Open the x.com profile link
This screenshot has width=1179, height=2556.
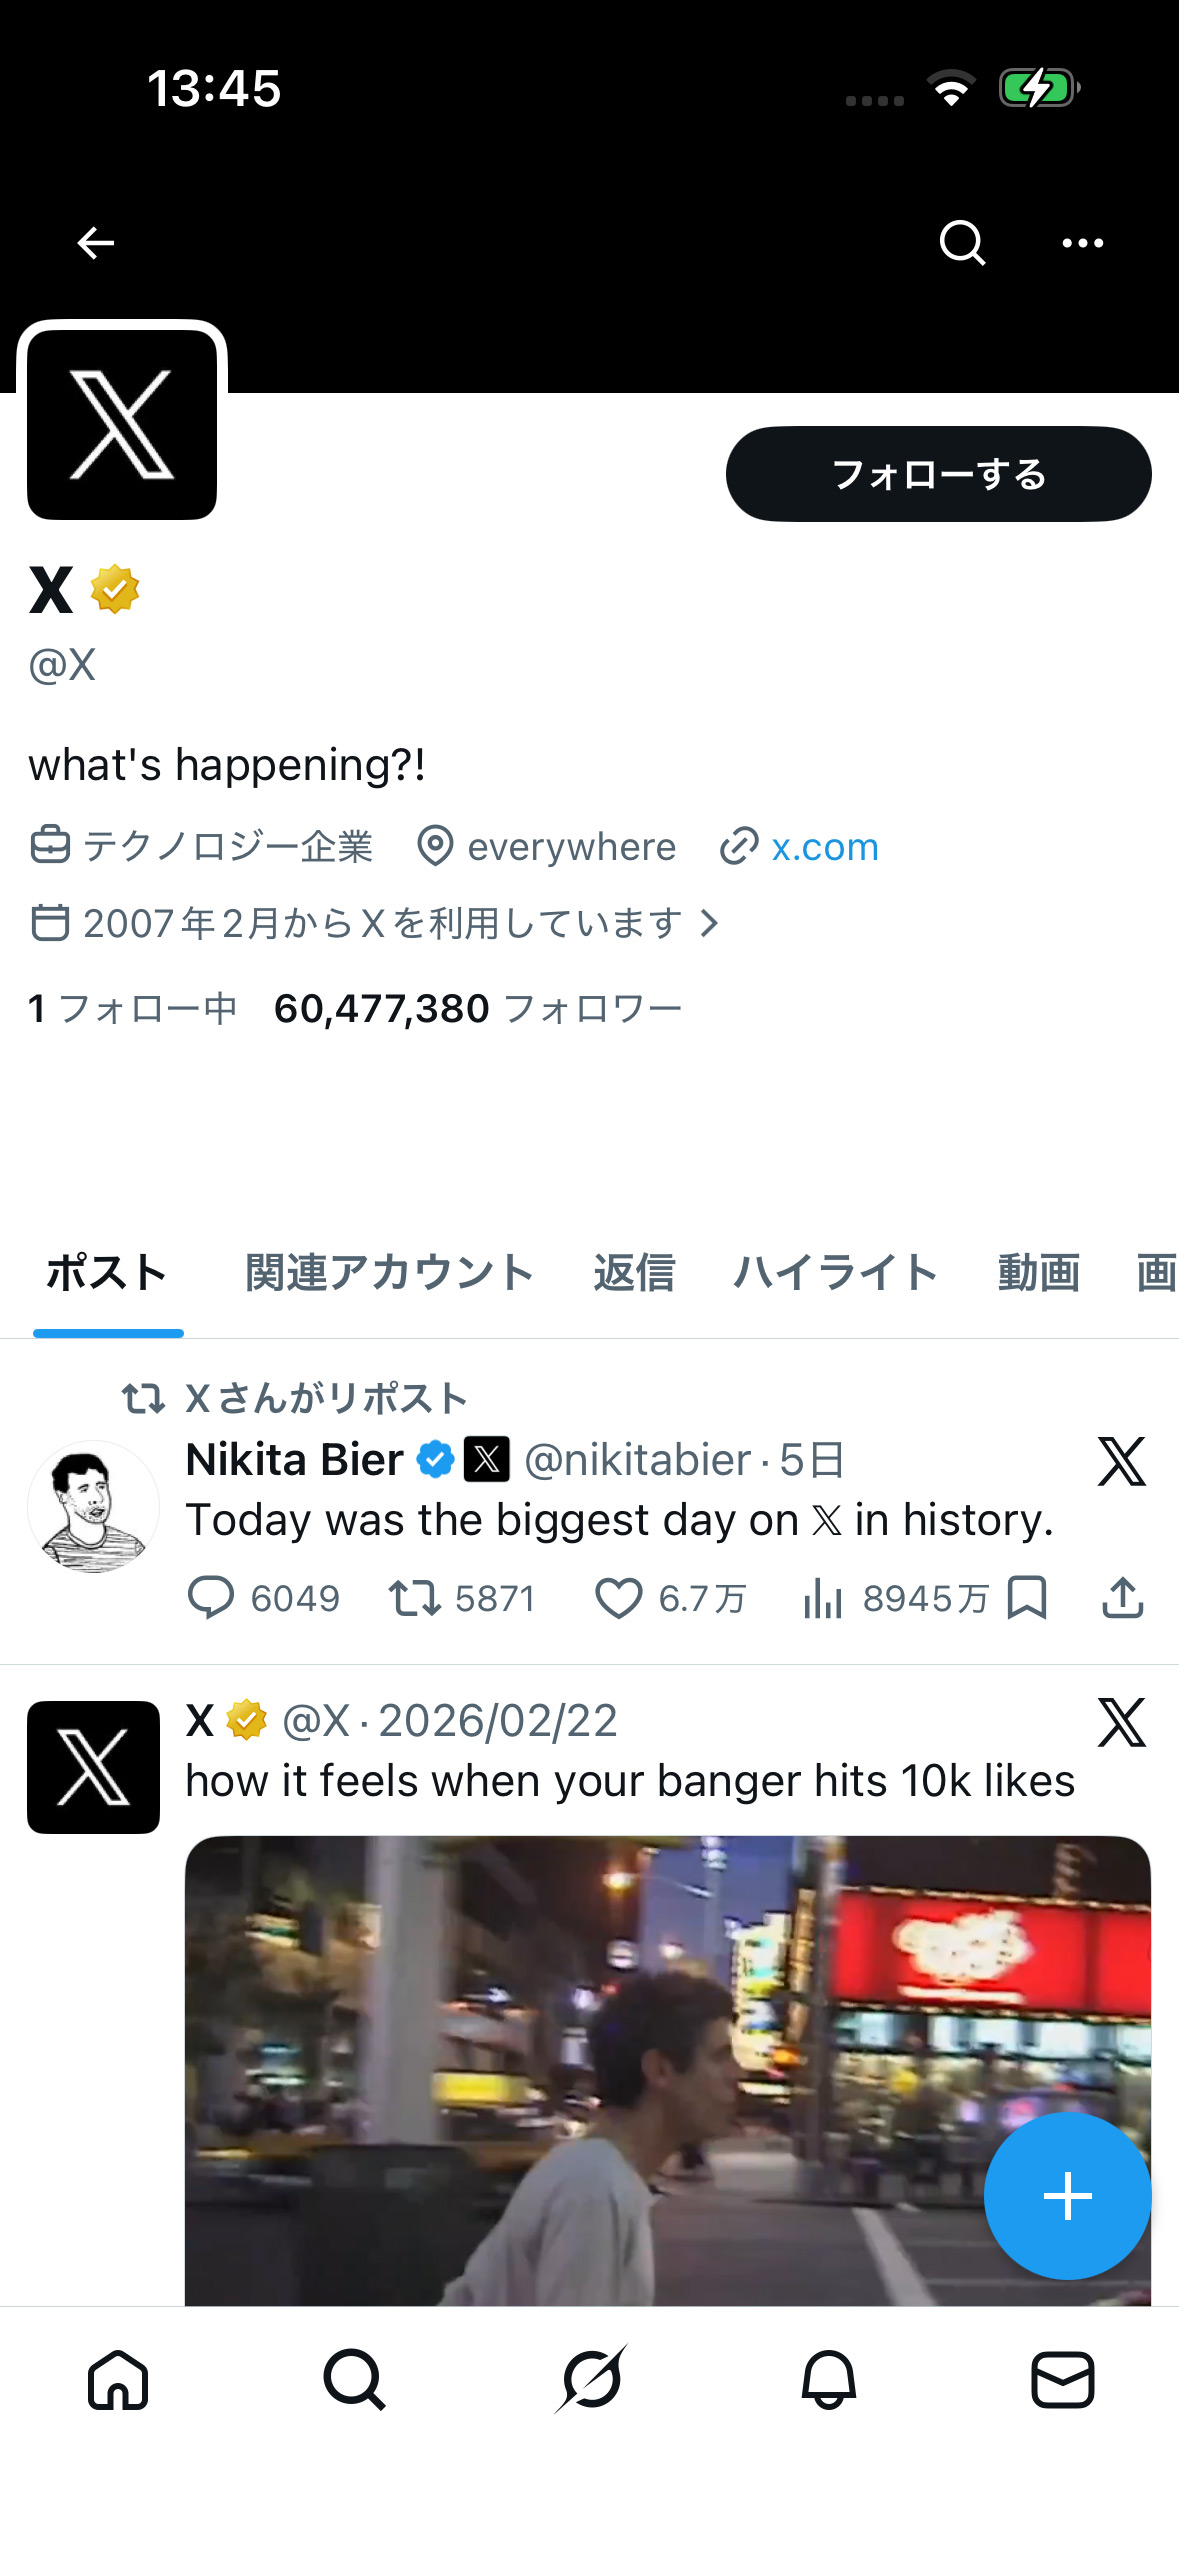tap(824, 846)
